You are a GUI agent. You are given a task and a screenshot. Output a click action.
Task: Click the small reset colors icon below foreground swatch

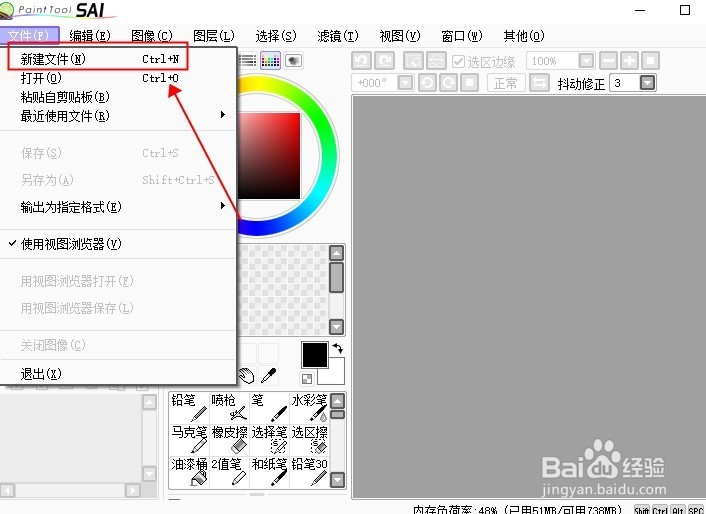pos(307,379)
